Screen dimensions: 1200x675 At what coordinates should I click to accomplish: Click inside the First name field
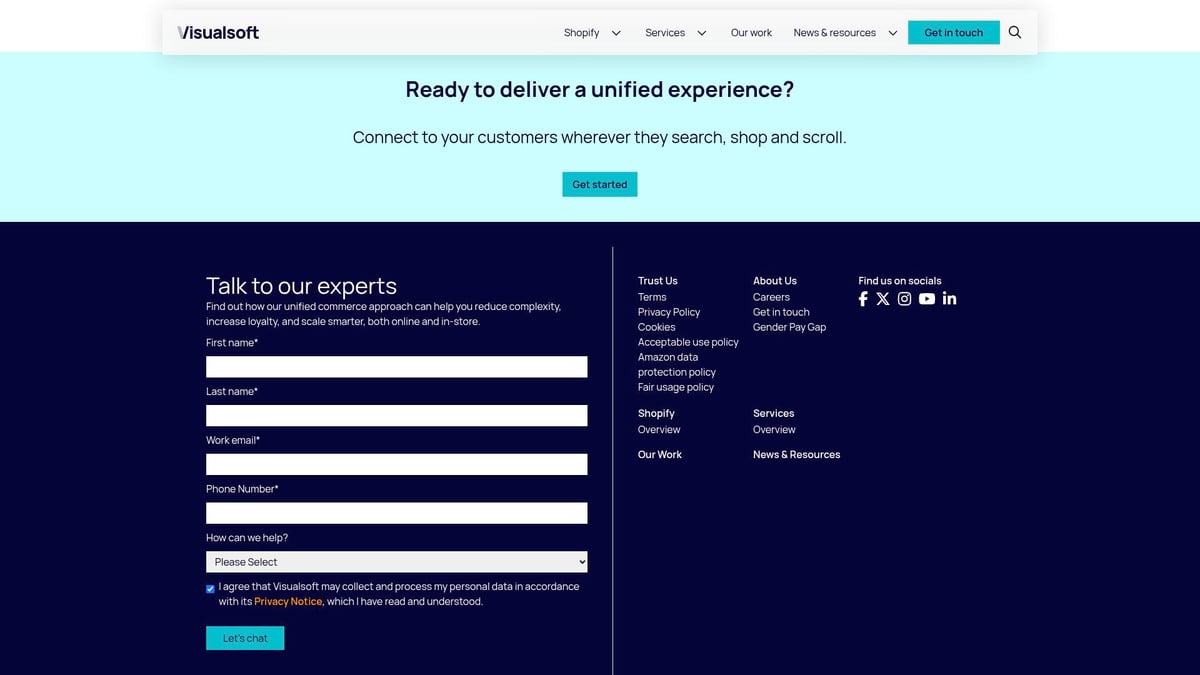point(396,366)
